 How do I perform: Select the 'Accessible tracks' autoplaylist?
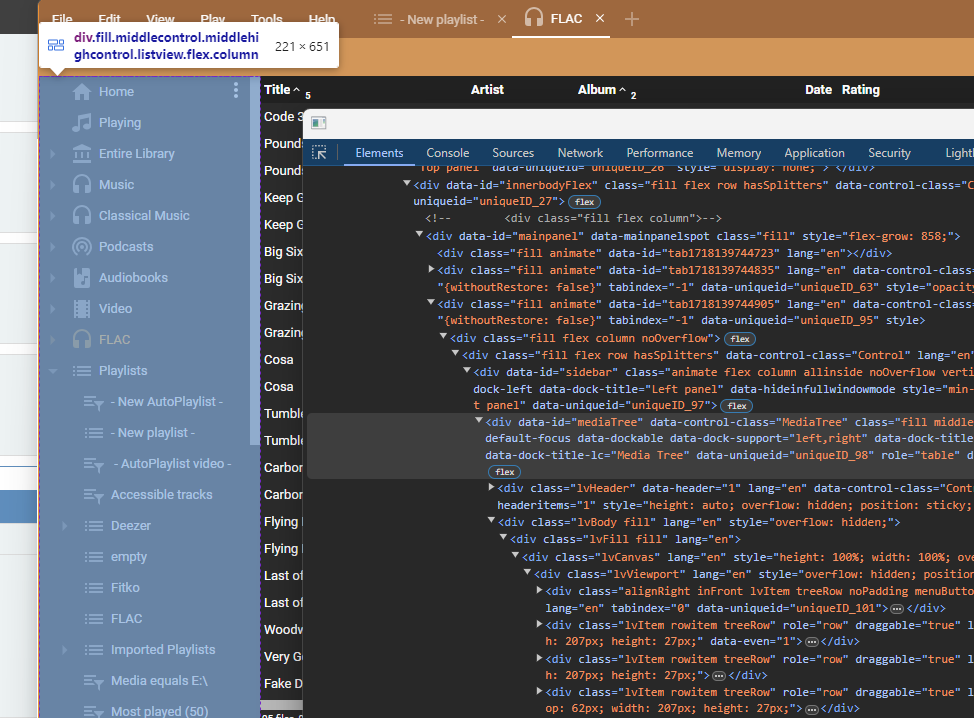coord(161,495)
